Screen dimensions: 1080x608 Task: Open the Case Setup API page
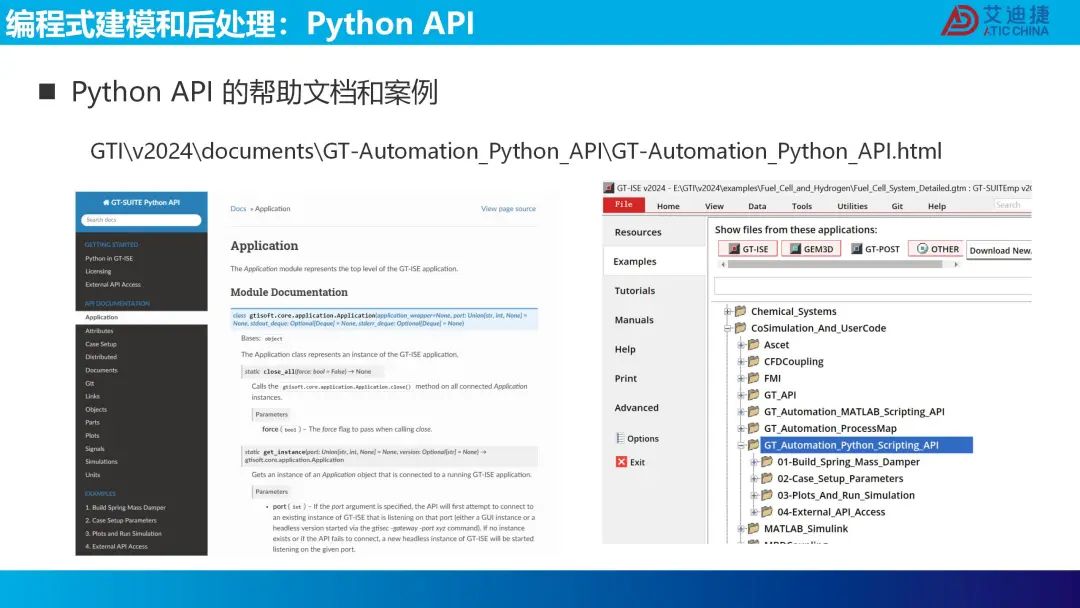click(101, 344)
